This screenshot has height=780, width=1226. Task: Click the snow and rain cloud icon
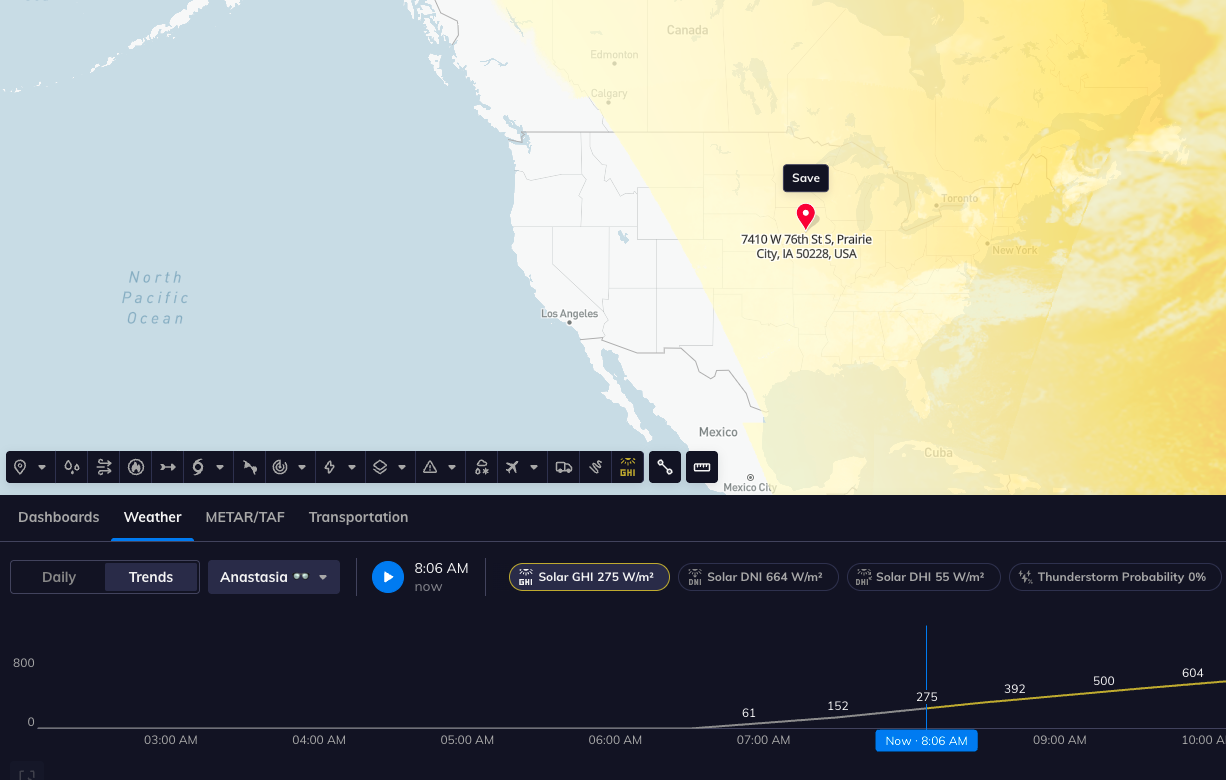482,467
